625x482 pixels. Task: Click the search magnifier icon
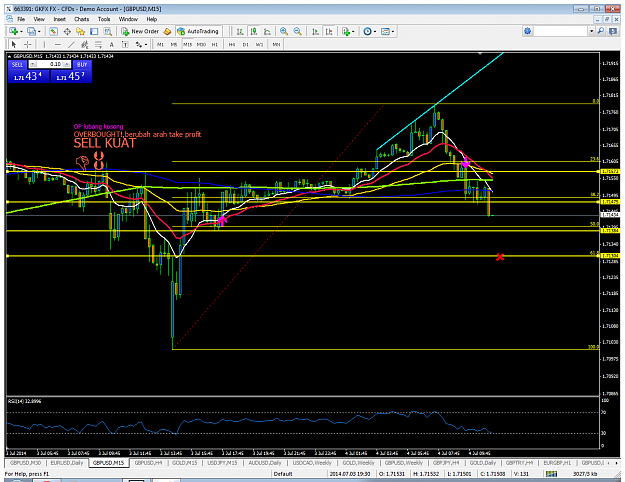601,31
